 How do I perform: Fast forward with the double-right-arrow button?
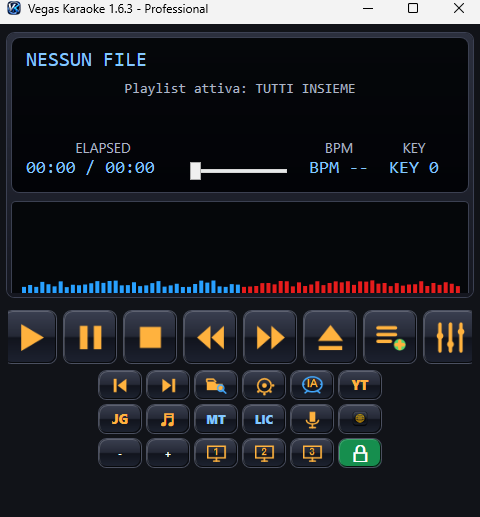pyautogui.click(x=270, y=337)
